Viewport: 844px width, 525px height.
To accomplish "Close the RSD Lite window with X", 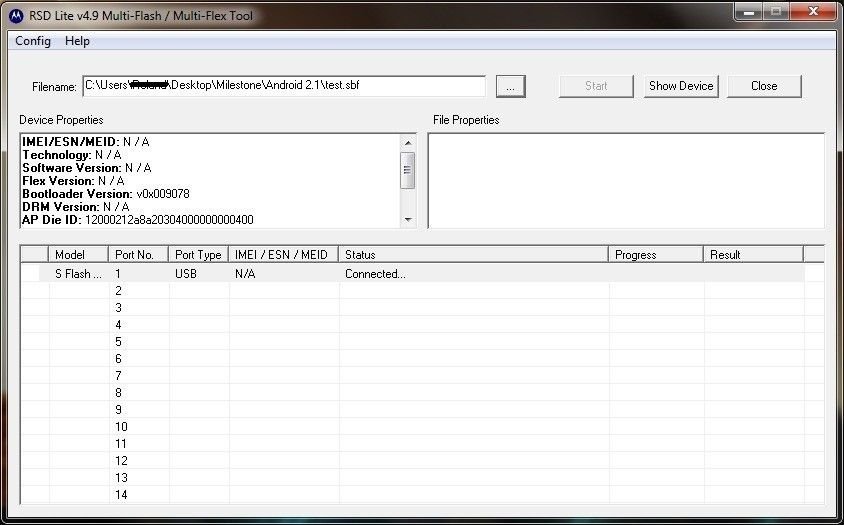I will (813, 12).
